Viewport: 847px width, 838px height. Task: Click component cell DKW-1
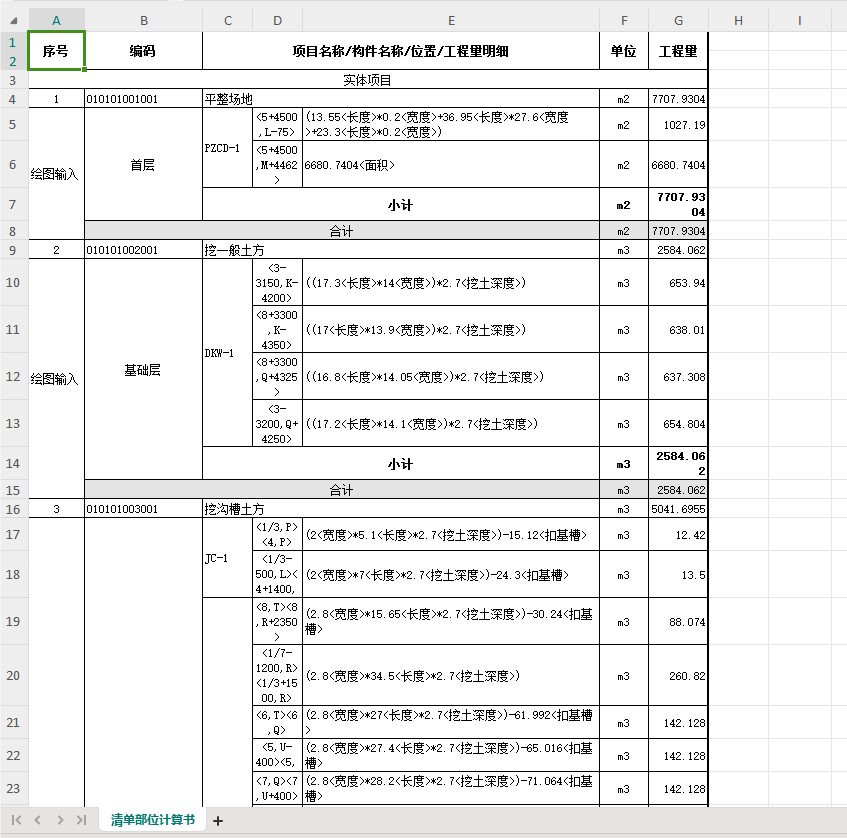click(x=227, y=353)
